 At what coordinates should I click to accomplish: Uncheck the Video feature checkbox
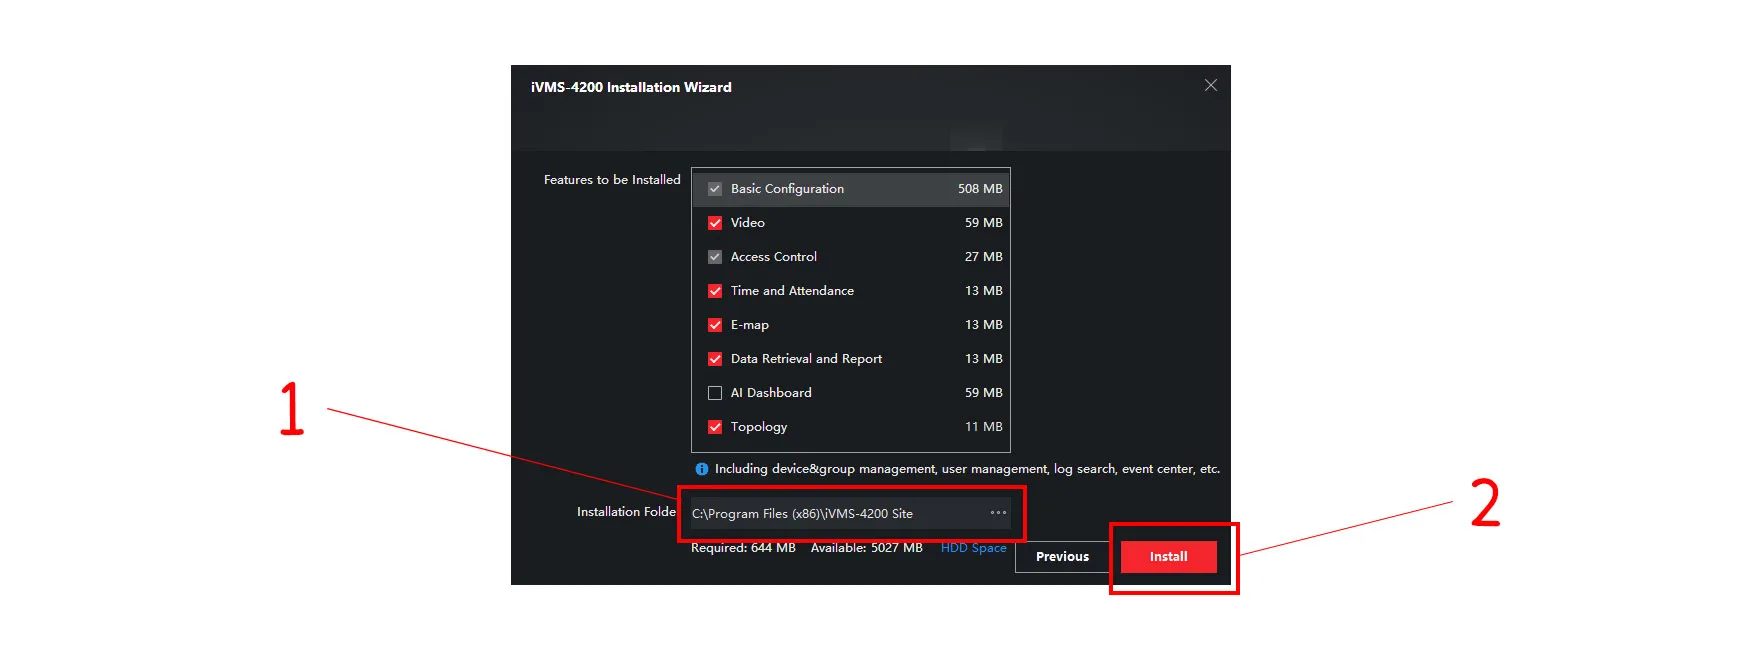(x=715, y=223)
